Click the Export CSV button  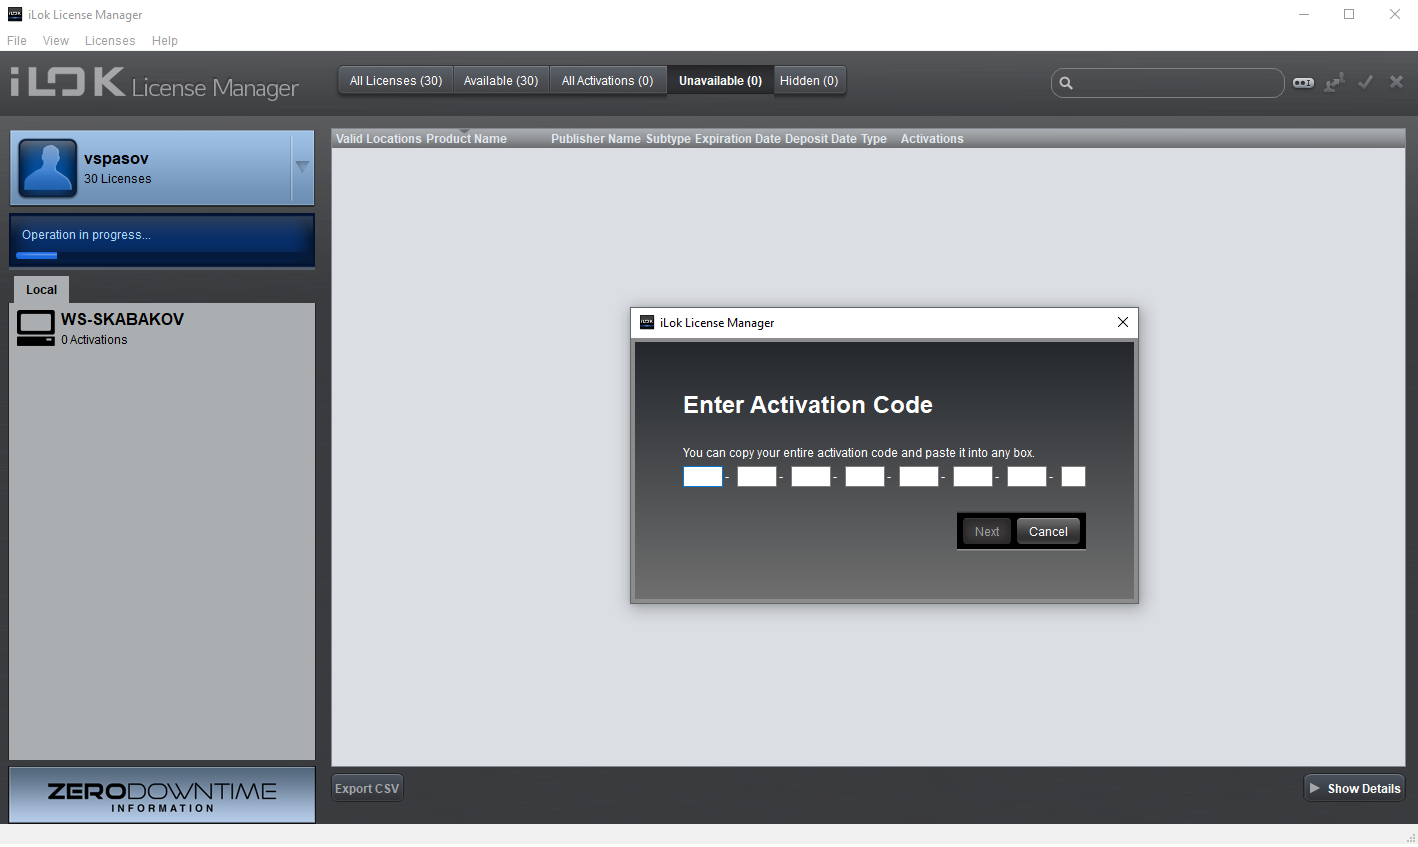coord(367,789)
